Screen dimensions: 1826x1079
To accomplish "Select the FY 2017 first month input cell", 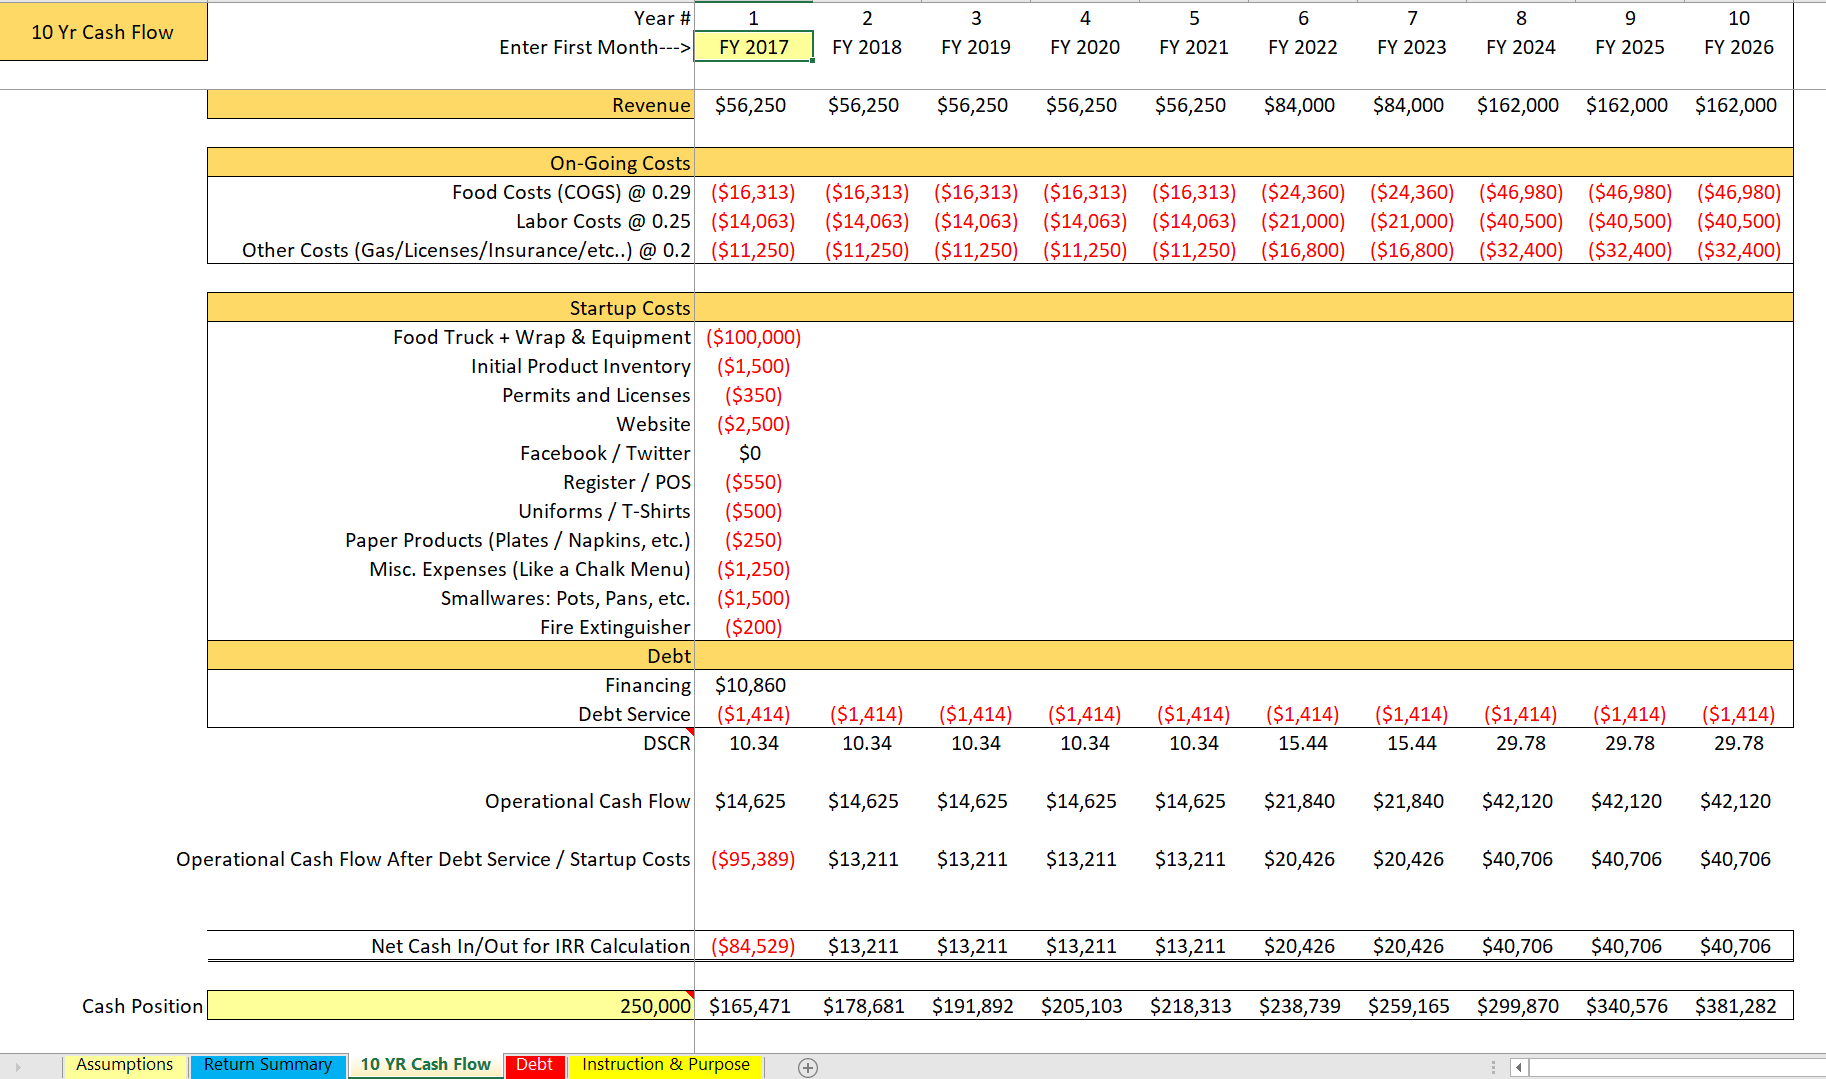I will coord(753,46).
